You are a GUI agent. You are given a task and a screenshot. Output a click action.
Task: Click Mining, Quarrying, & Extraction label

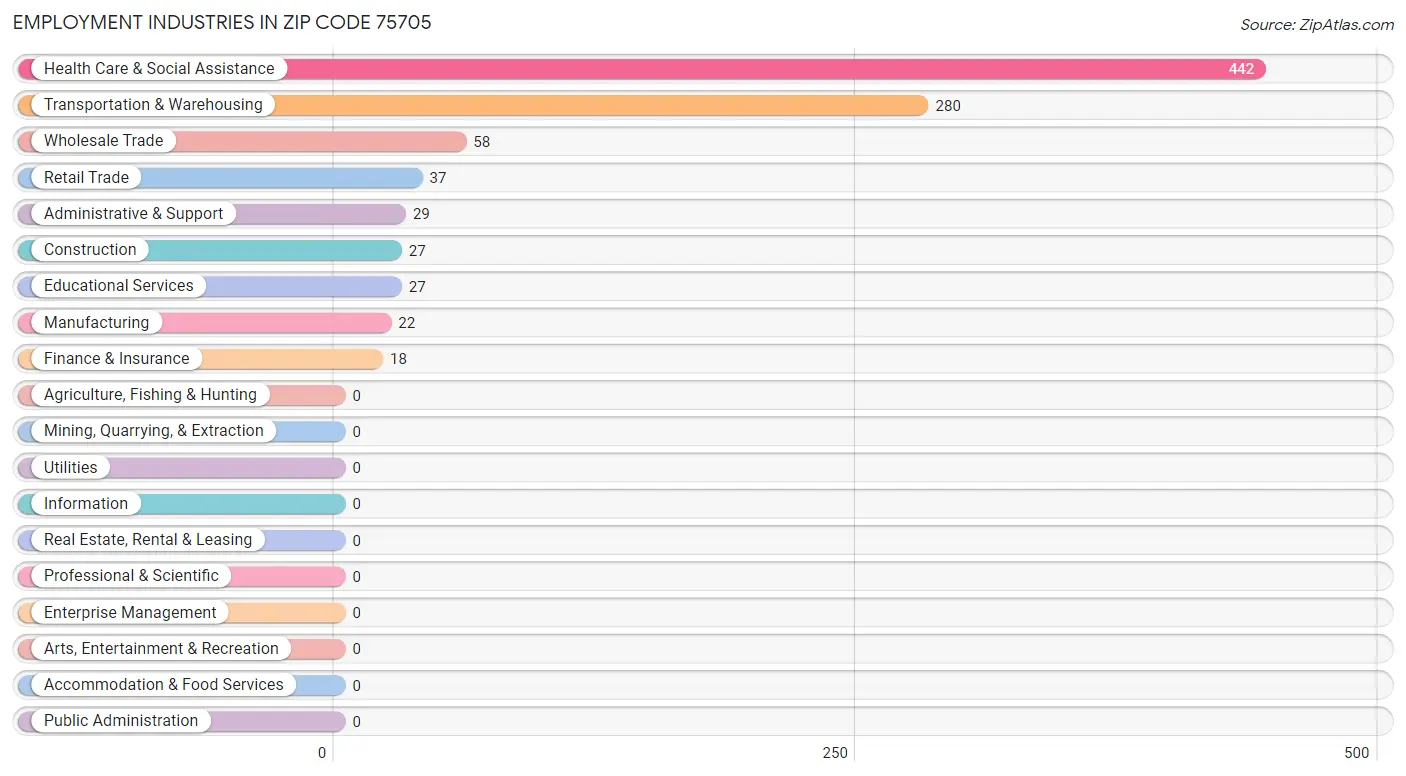coord(154,431)
